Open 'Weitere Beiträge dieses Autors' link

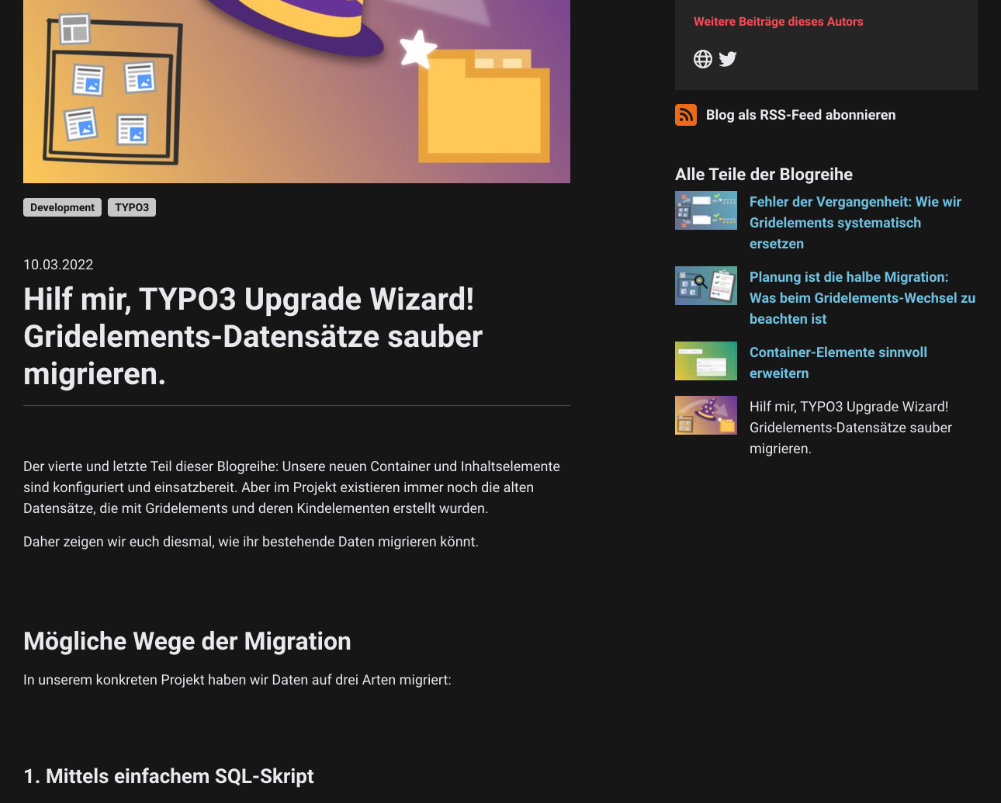(778, 22)
